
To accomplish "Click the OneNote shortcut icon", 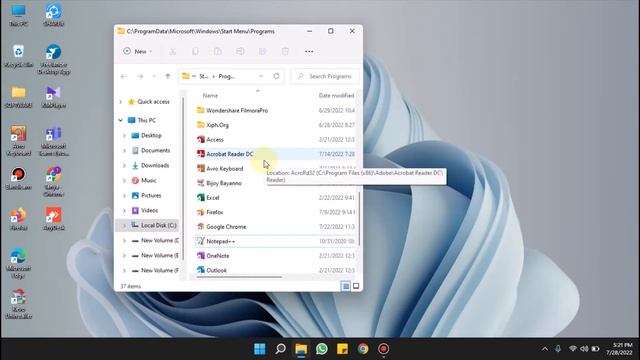I will point(200,256).
